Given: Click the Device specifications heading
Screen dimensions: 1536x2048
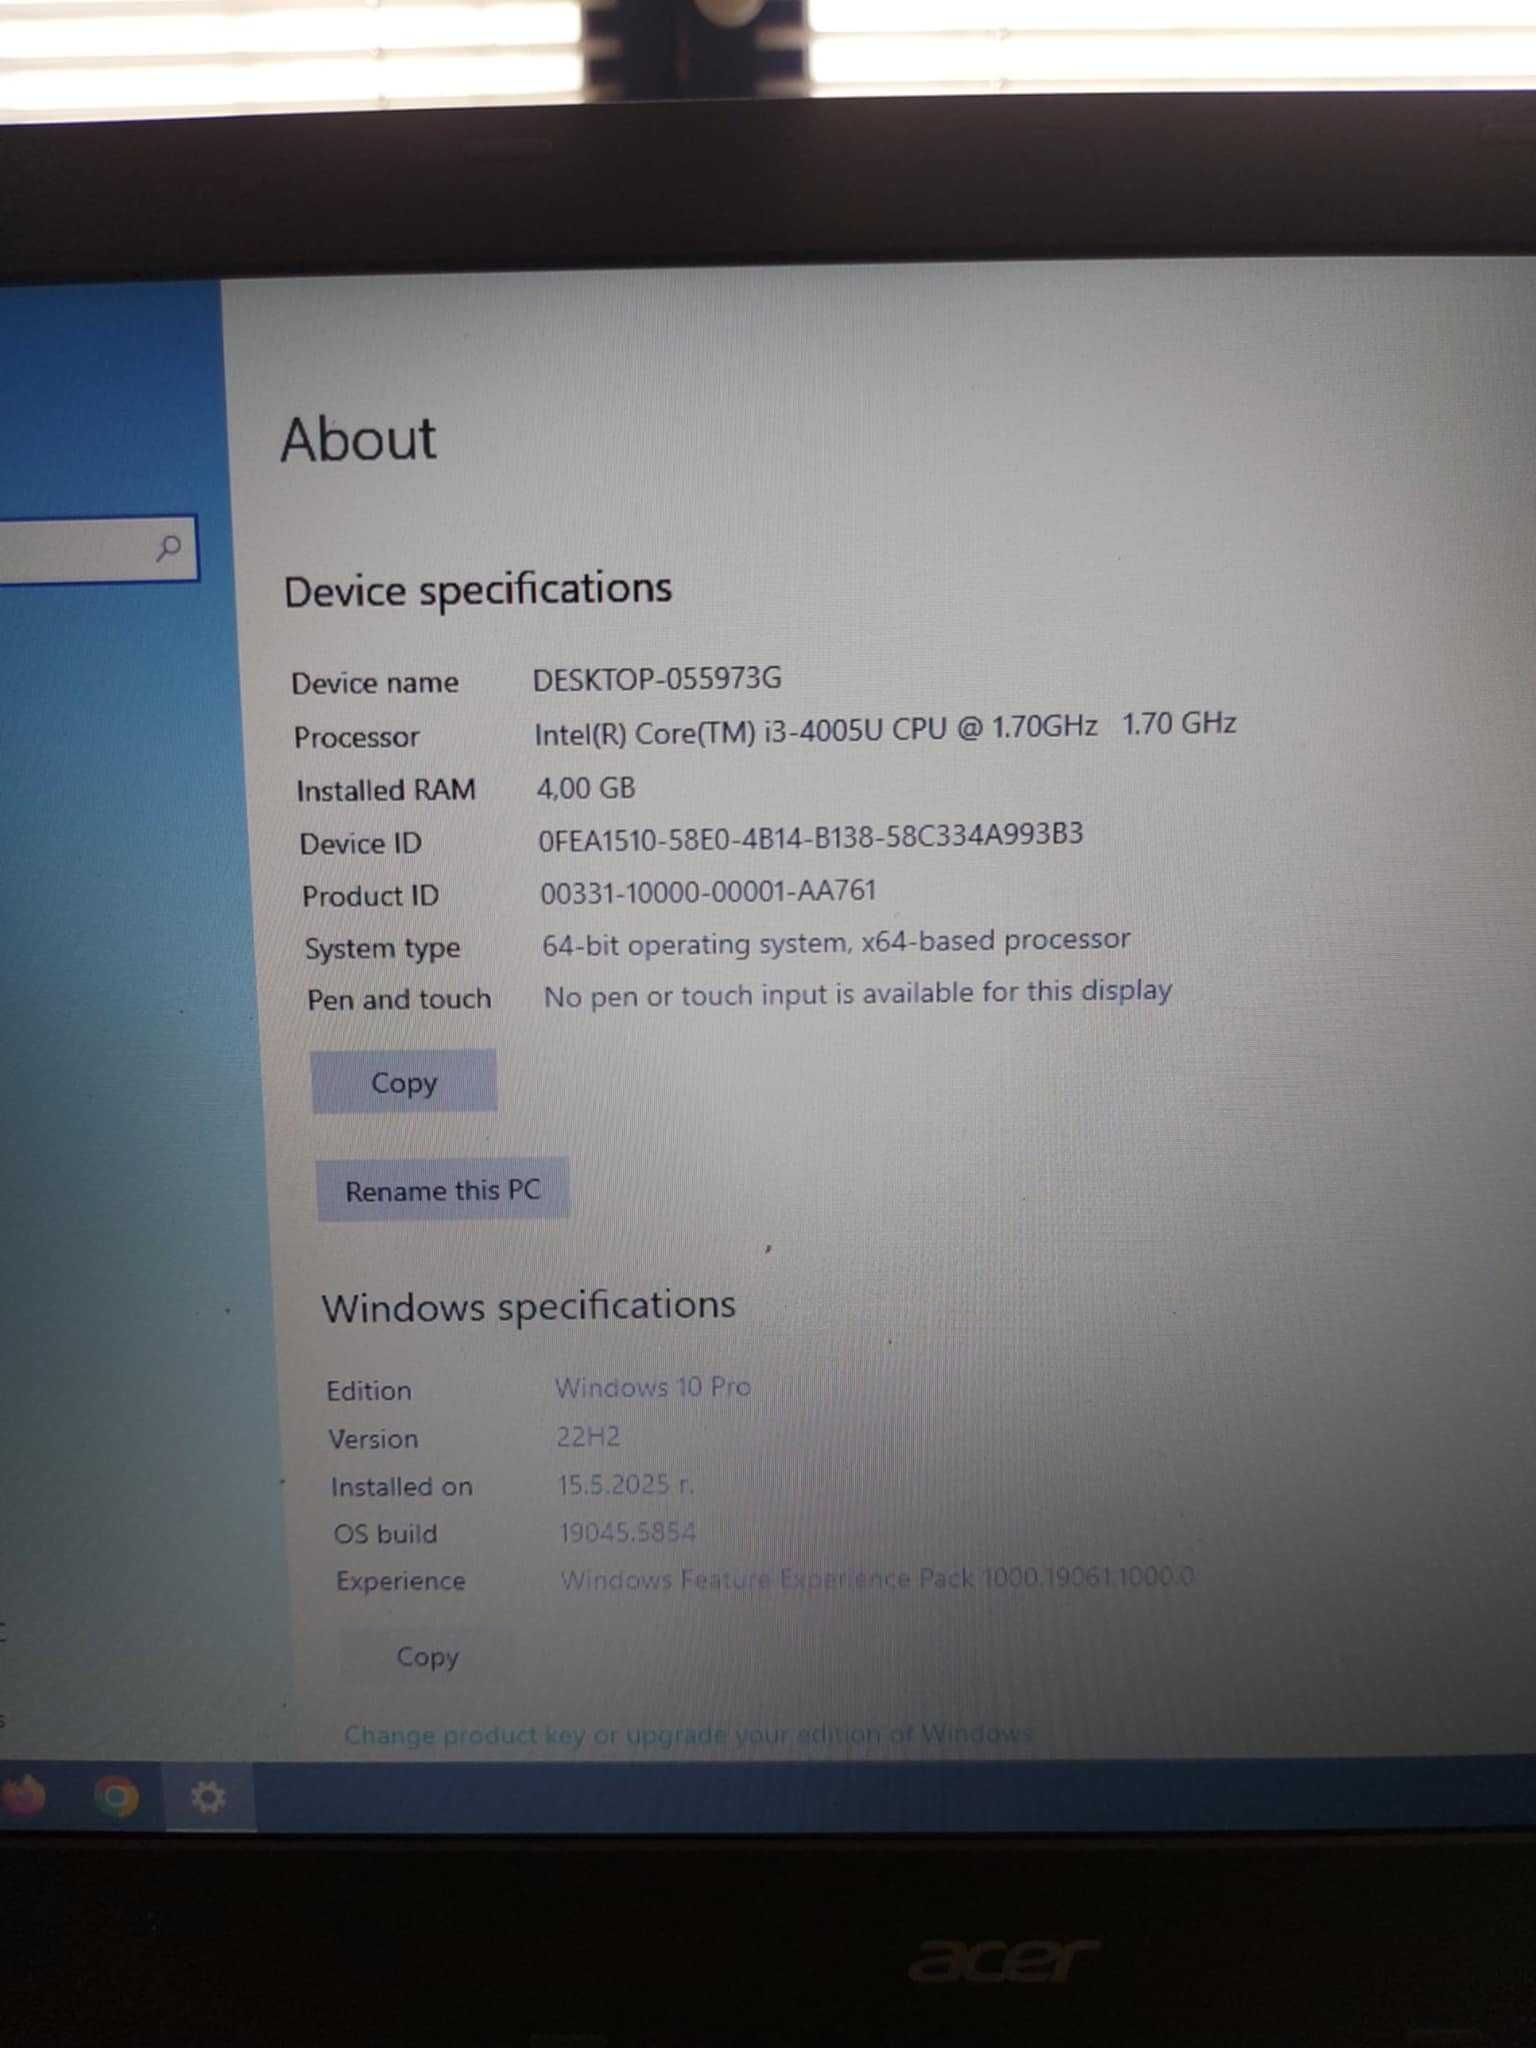Looking at the screenshot, I should click(x=478, y=589).
